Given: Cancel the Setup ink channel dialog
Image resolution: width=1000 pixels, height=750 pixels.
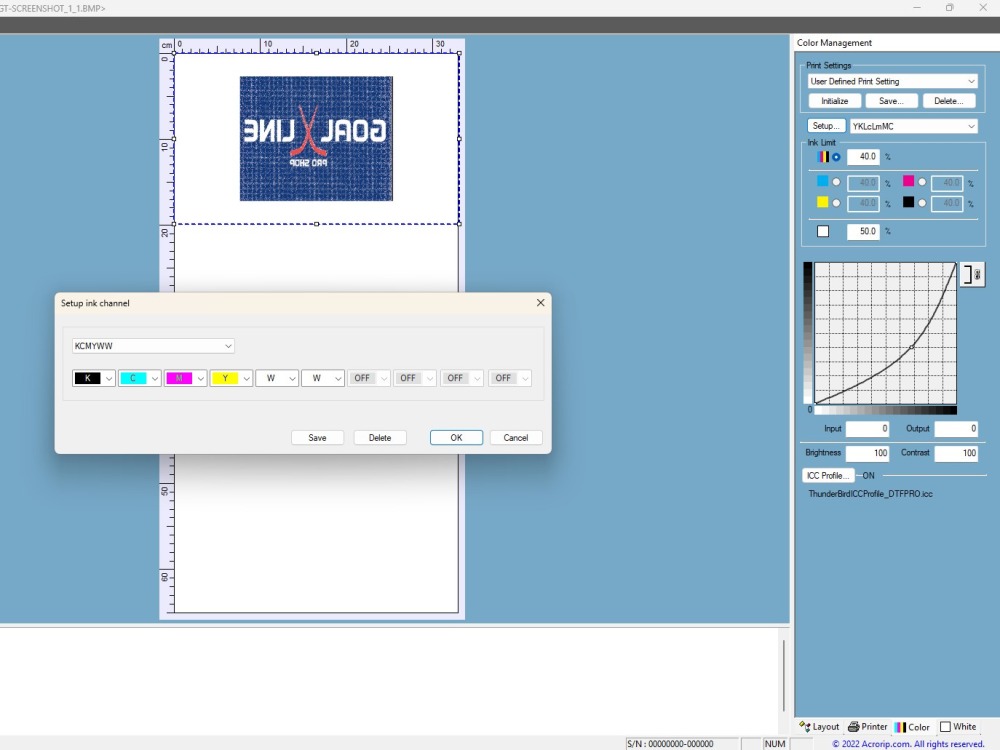Looking at the screenshot, I should click(x=515, y=438).
